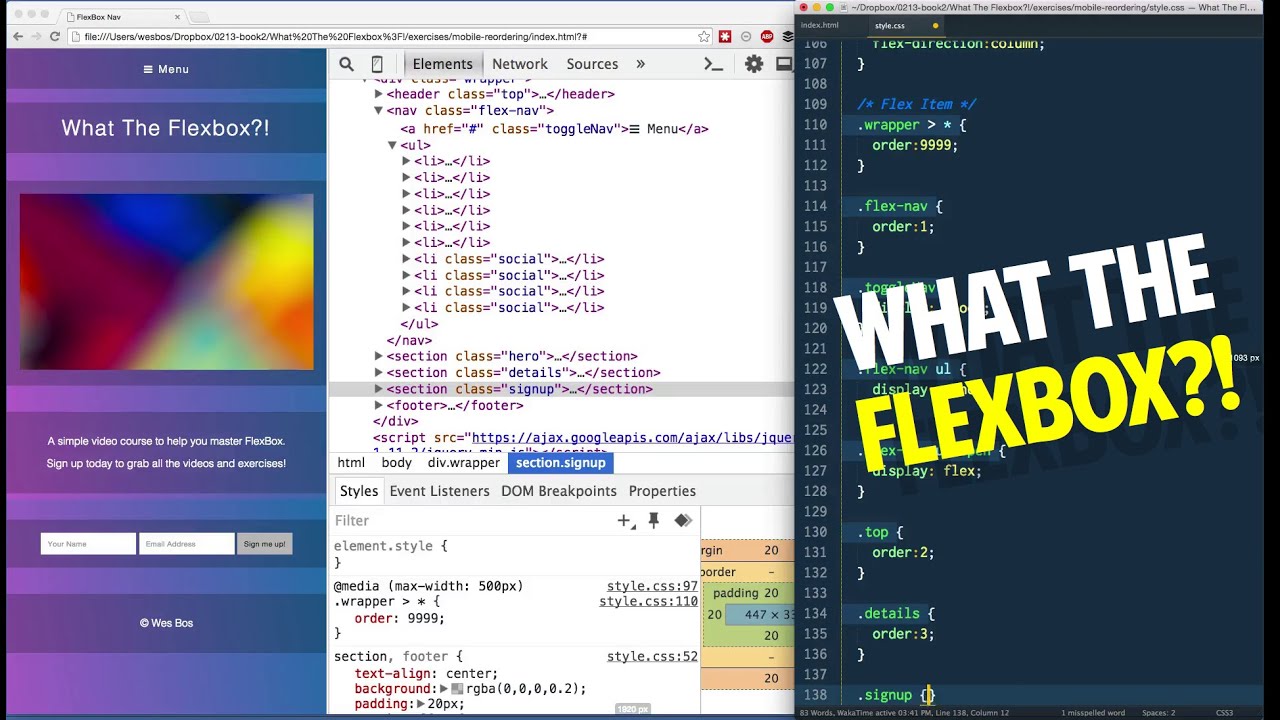Image resolution: width=1280 pixels, height=720 pixels.
Task: Click the a class="toggleNav" DOM row
Action: [554, 129]
